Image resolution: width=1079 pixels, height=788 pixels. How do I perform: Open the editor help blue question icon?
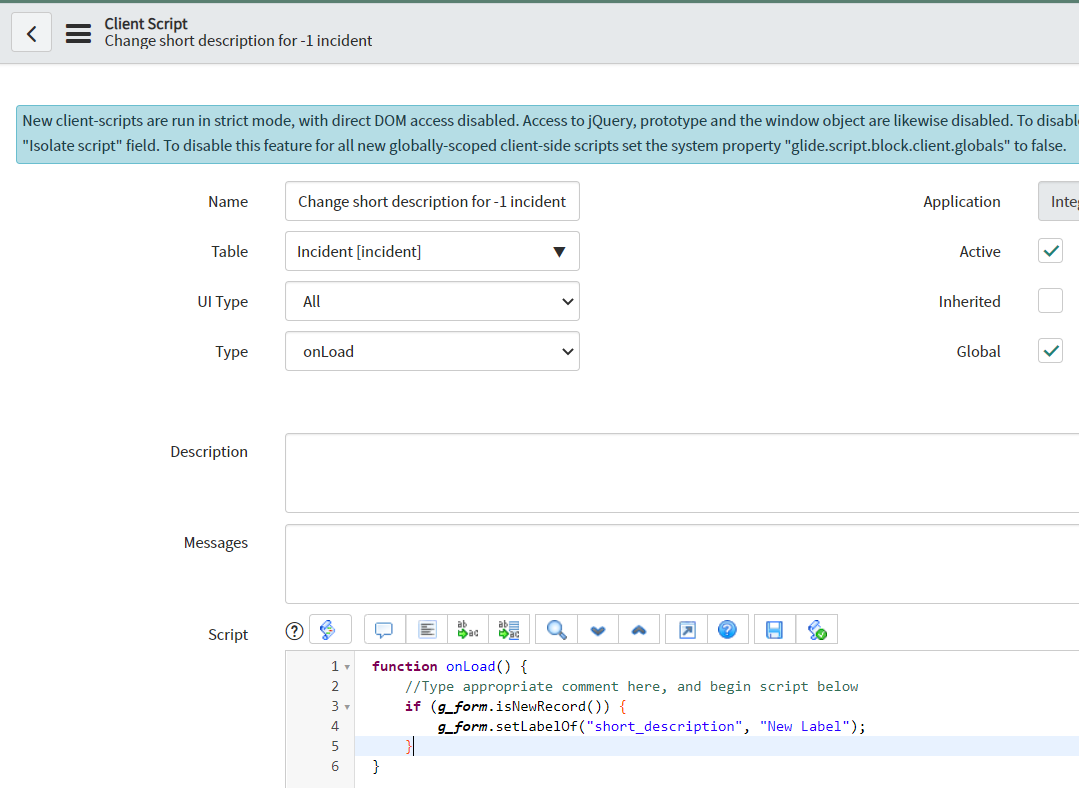[727, 630]
